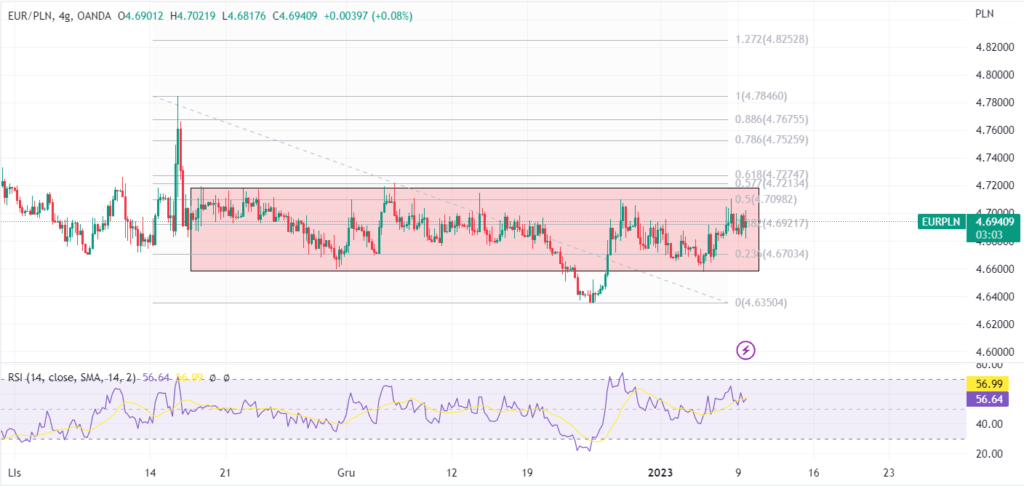
Task: Click the 0.618 (4.72747) Fibonacci level label
Action: [x=771, y=175]
